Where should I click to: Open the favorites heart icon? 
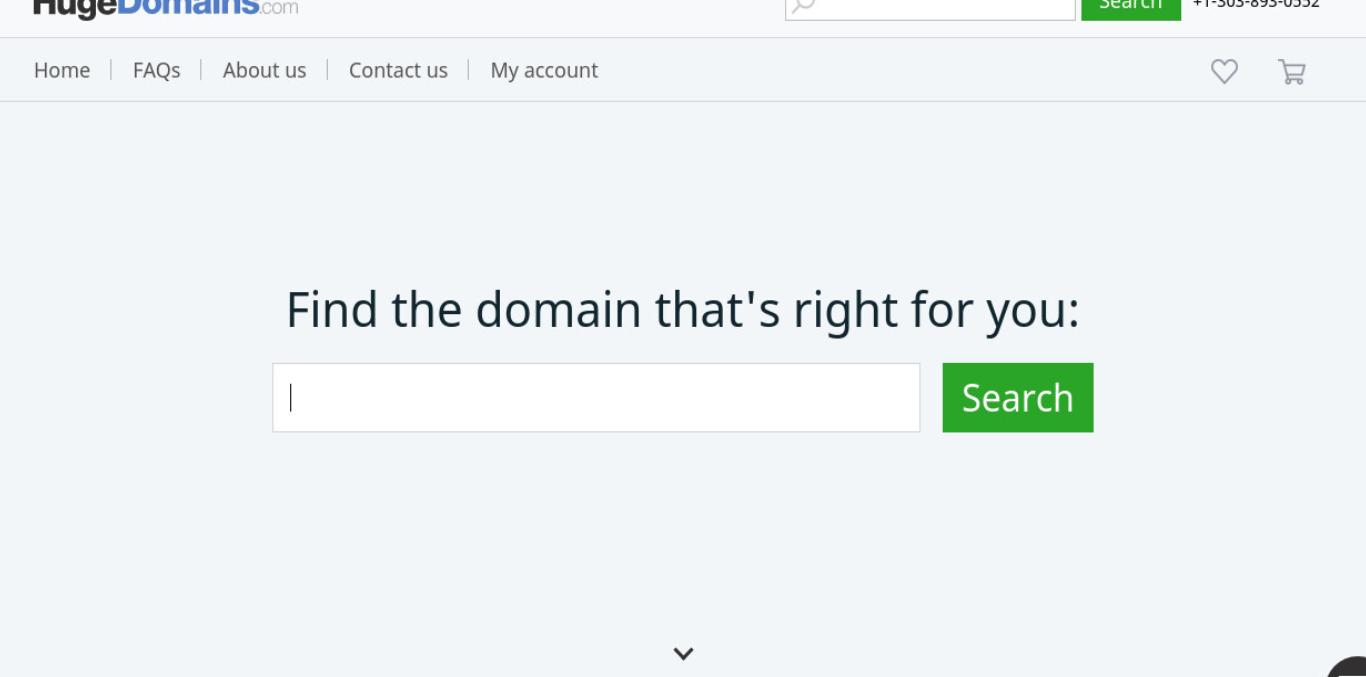click(1224, 71)
